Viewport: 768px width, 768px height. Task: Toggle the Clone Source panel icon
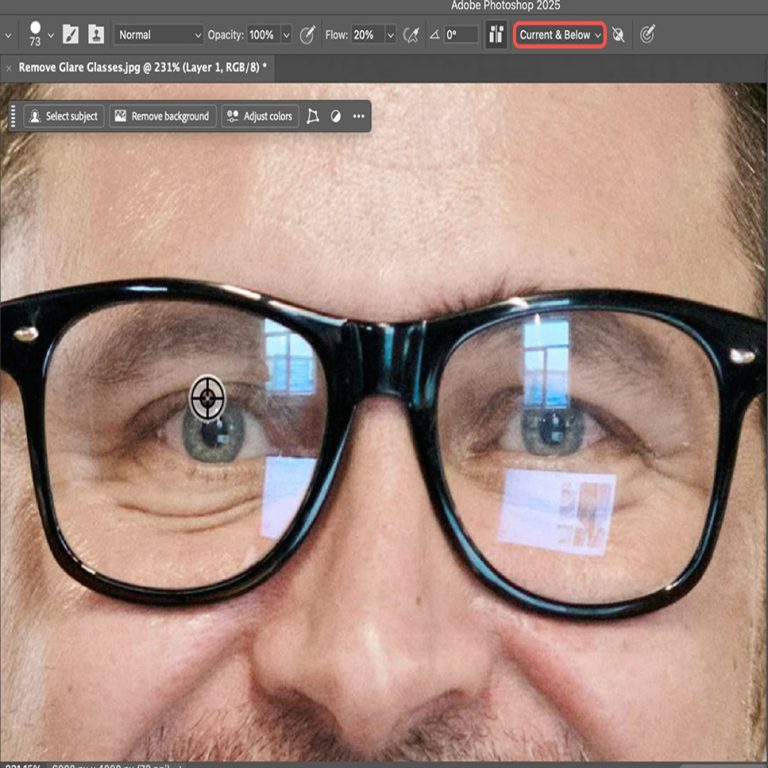pyautogui.click(x=96, y=35)
